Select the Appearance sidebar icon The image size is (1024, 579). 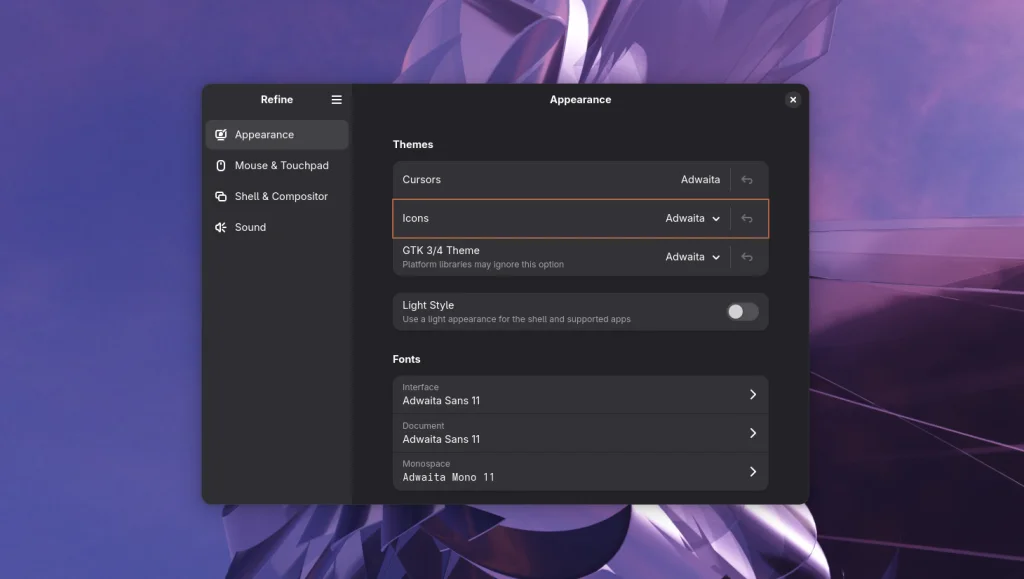pyautogui.click(x=221, y=134)
